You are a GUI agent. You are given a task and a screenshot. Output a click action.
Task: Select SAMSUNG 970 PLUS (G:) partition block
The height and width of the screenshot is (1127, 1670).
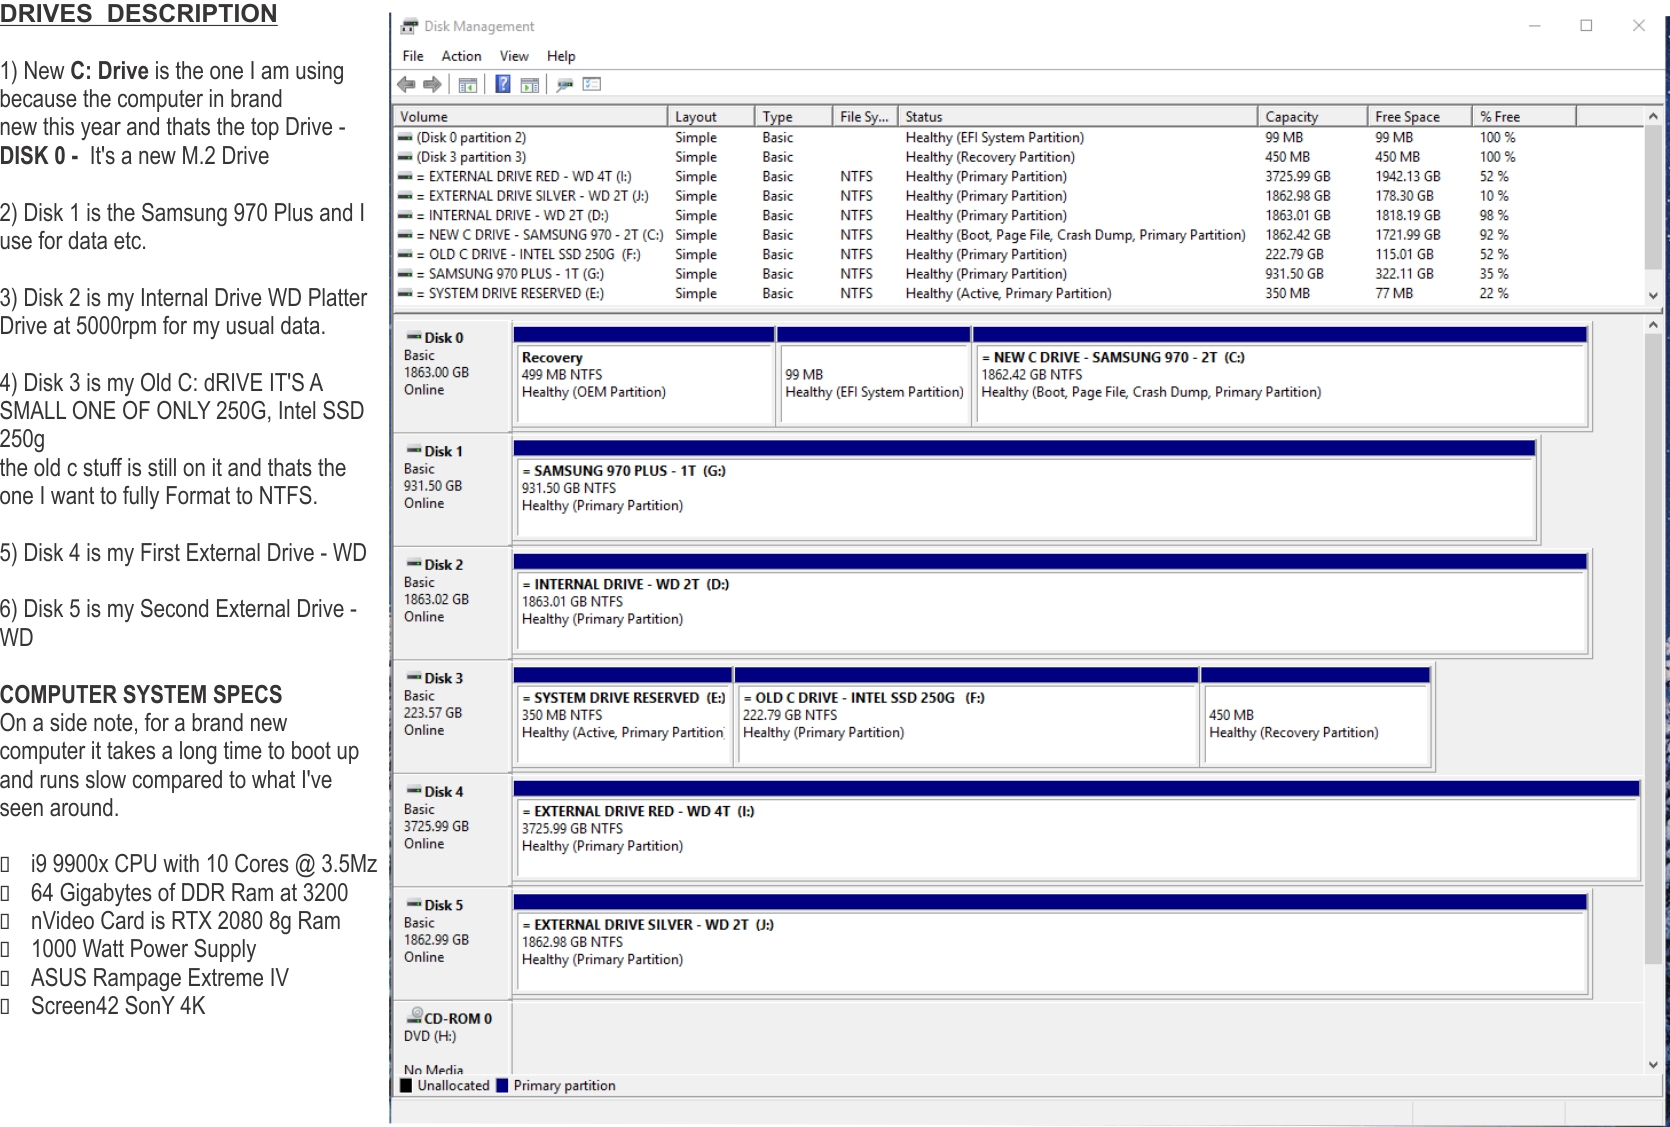1024,490
